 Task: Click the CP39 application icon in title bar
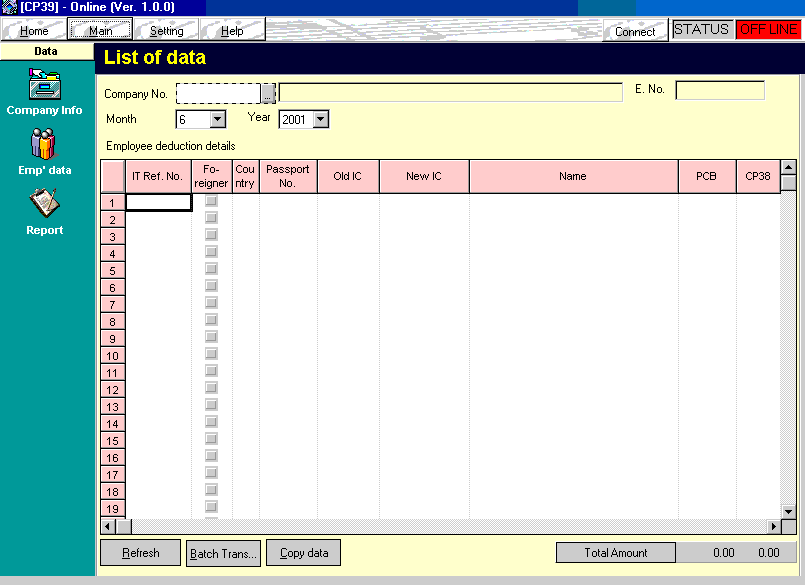[x=9, y=7]
